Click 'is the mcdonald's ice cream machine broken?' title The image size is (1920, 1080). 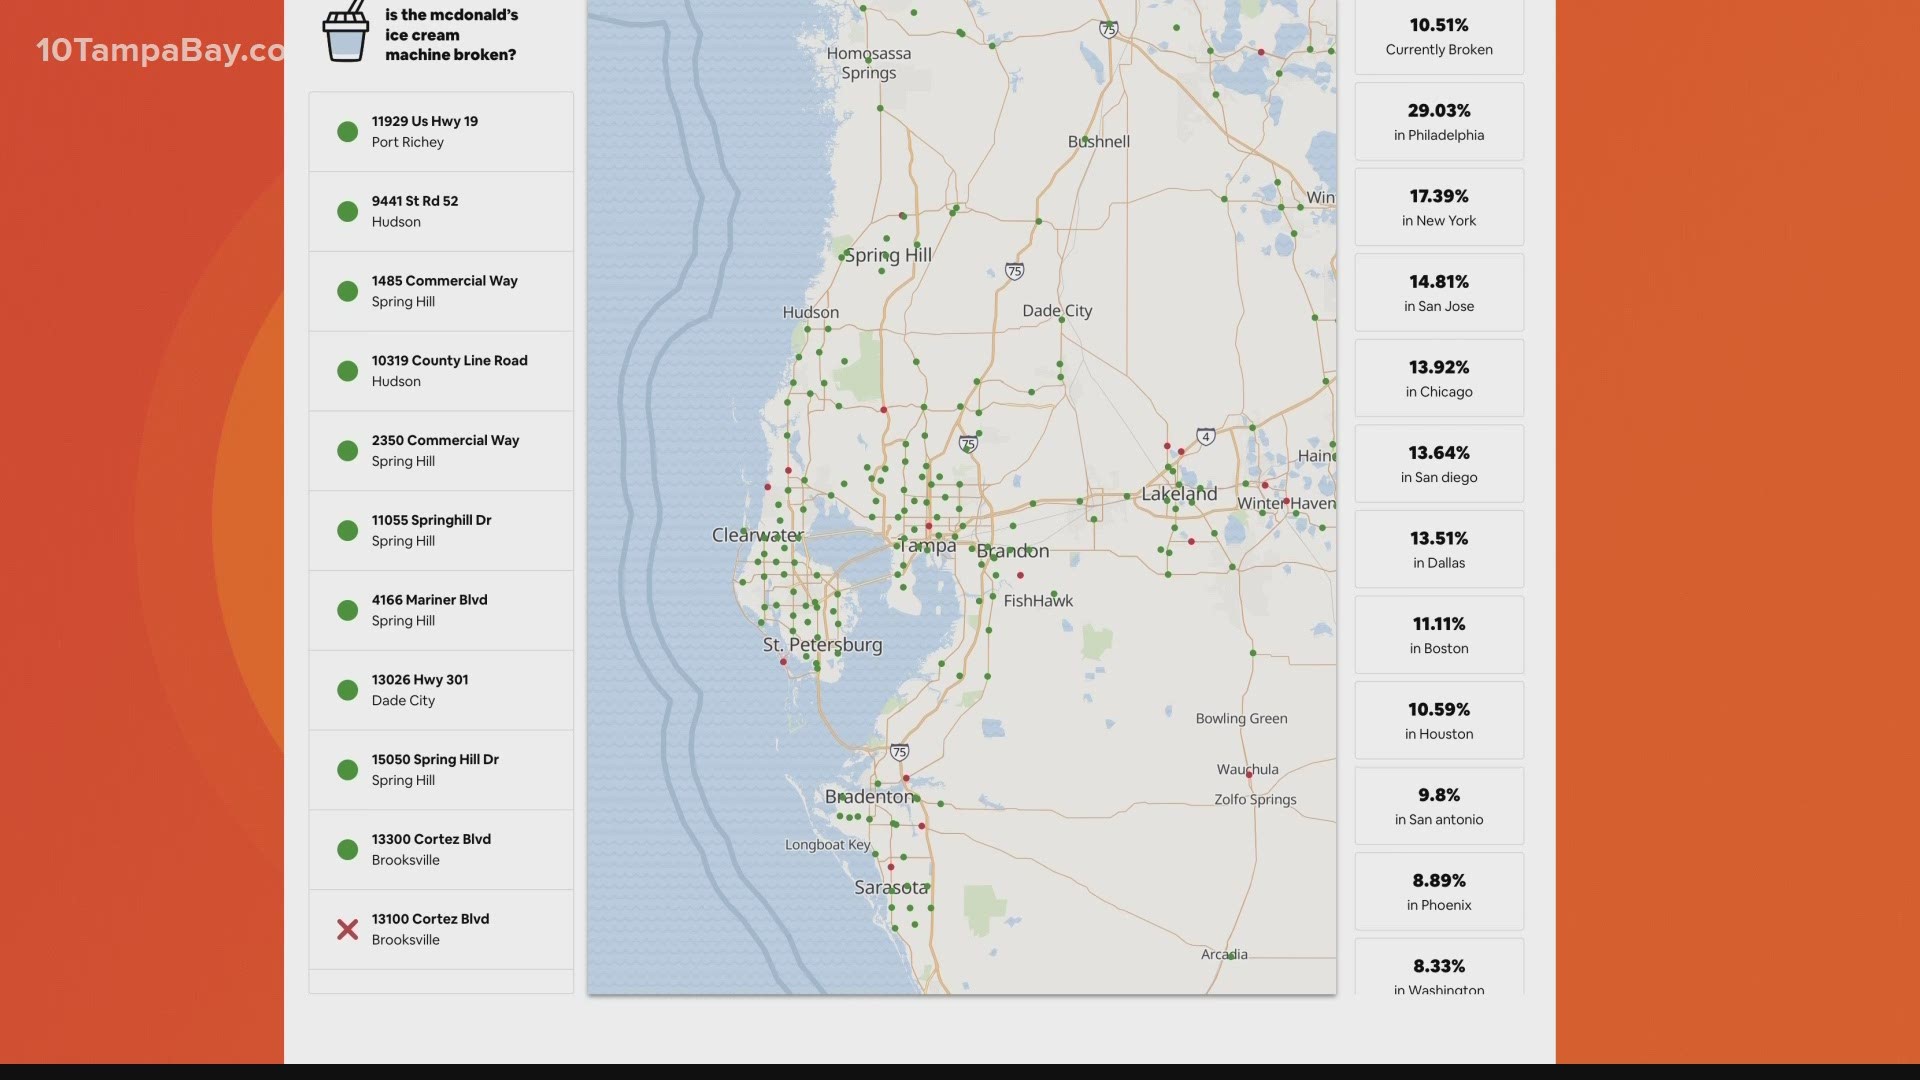point(451,34)
